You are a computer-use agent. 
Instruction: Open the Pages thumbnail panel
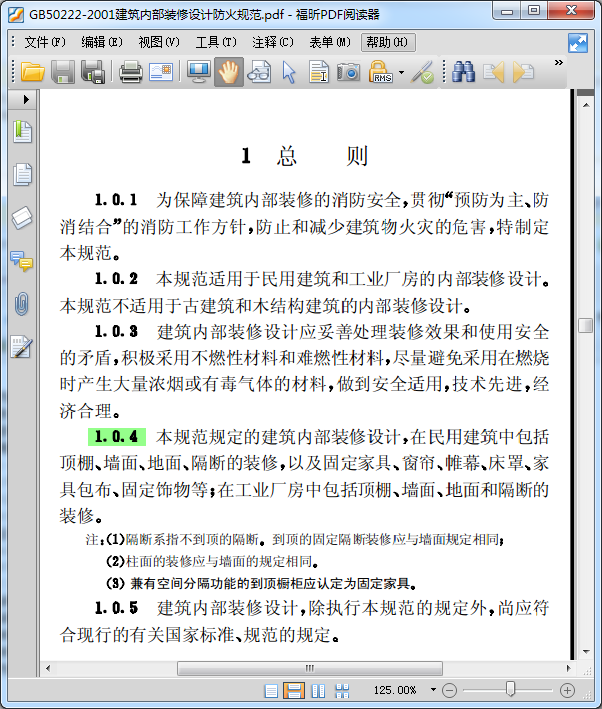22,174
